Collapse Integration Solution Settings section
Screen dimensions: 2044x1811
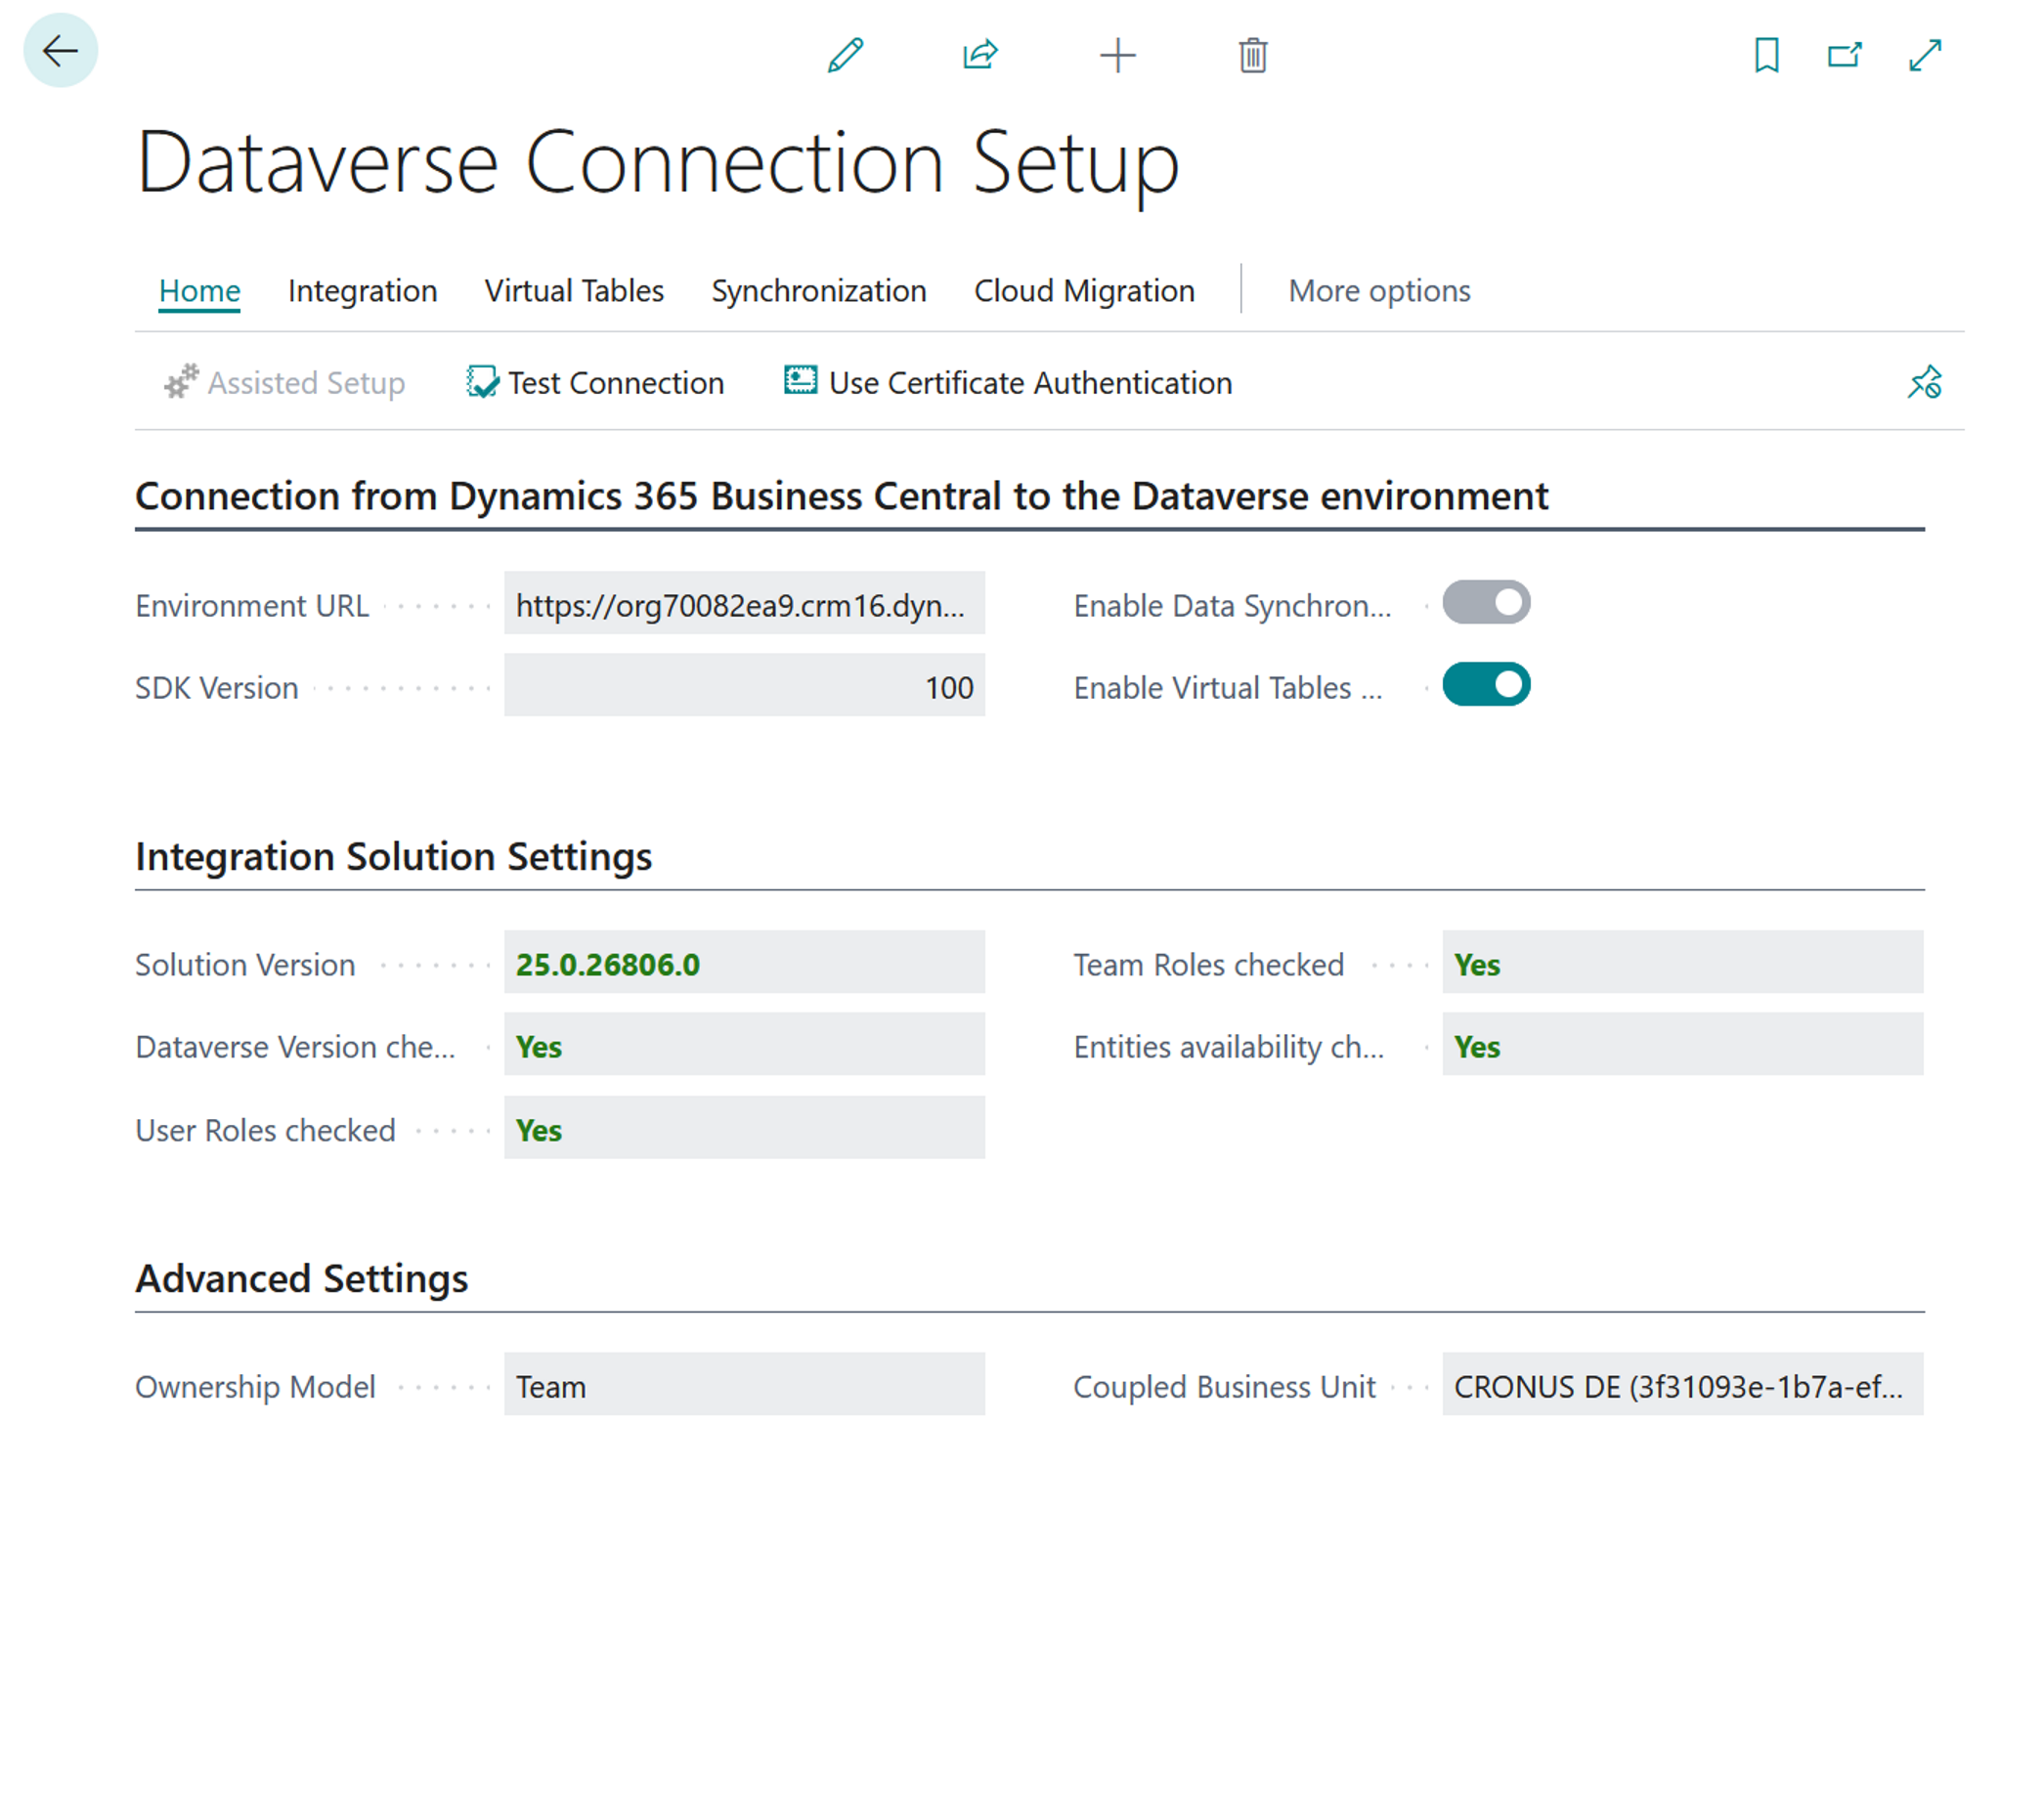[x=394, y=857]
